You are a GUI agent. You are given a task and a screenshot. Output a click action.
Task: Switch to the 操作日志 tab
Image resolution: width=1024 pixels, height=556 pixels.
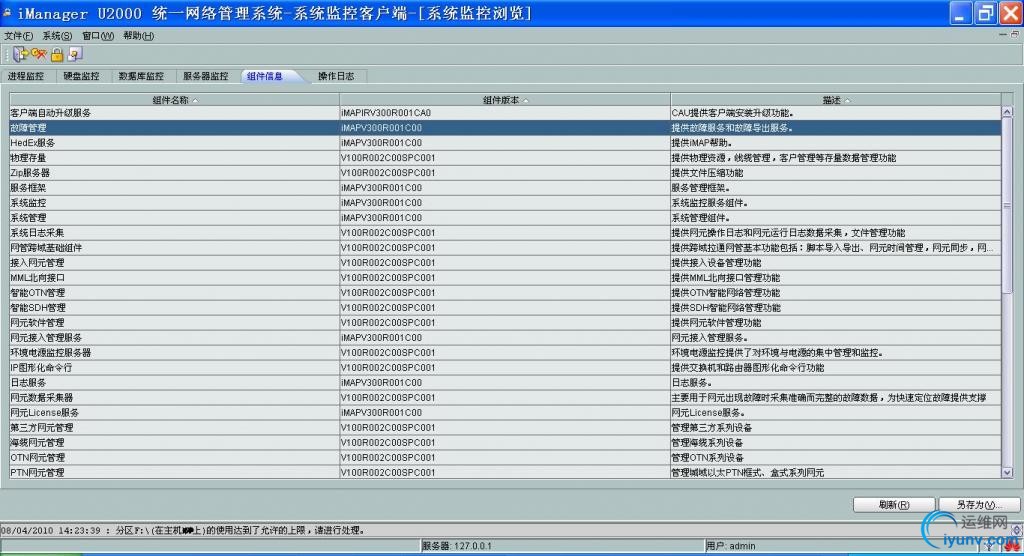(x=336, y=76)
